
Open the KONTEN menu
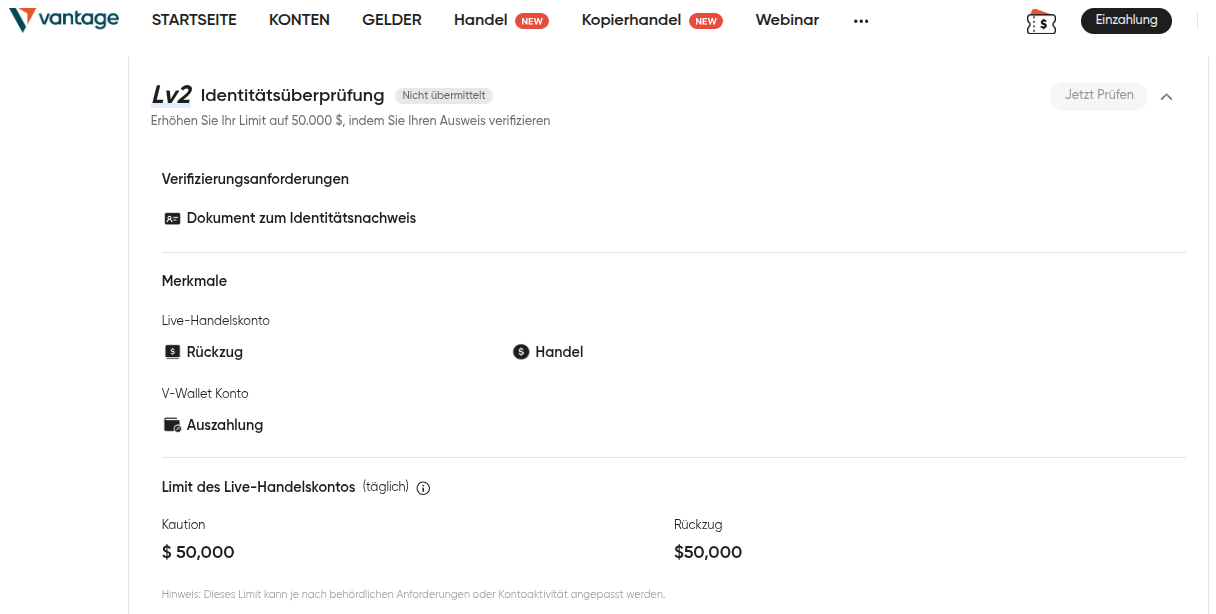click(298, 19)
